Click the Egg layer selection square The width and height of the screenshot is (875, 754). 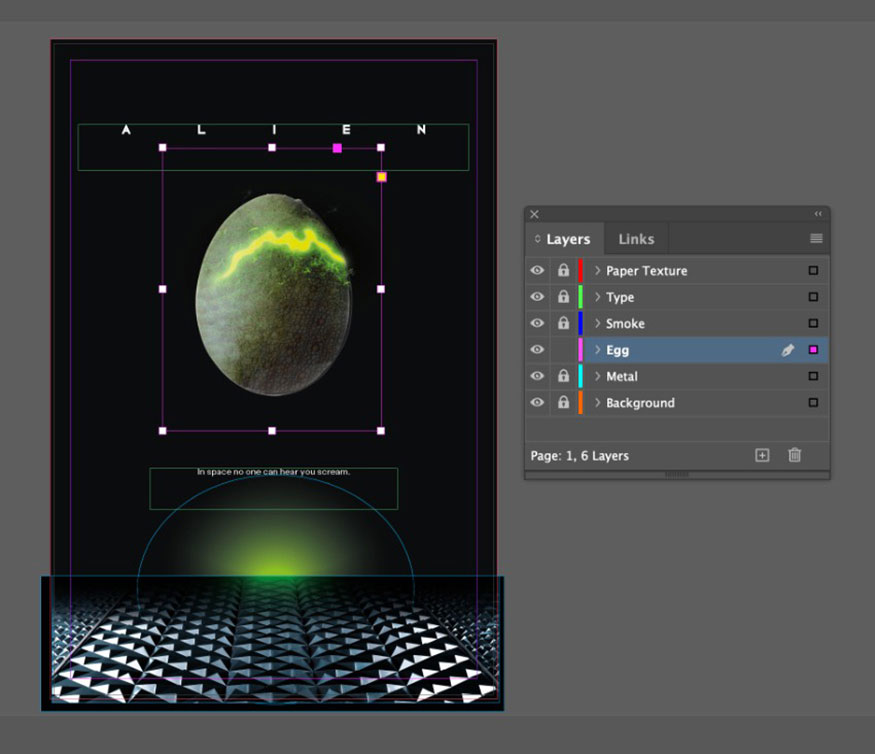[x=813, y=350]
